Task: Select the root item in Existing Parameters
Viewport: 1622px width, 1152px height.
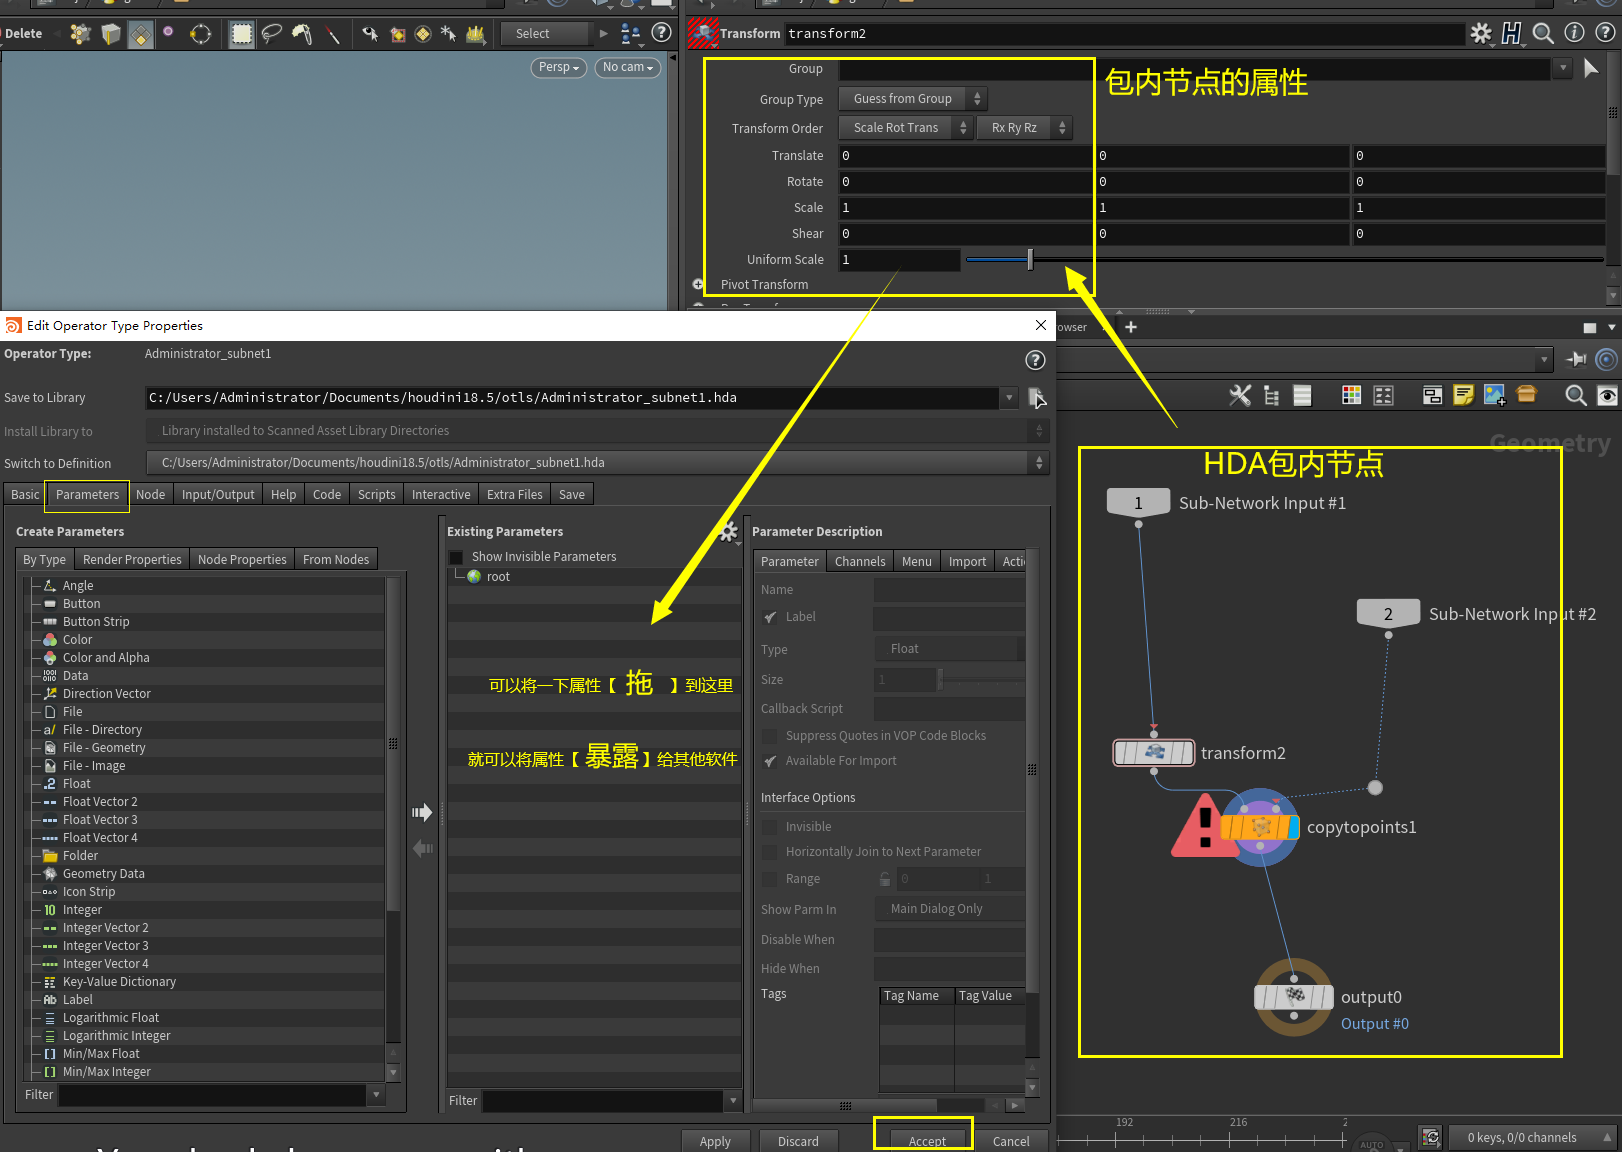Action: pos(498,576)
